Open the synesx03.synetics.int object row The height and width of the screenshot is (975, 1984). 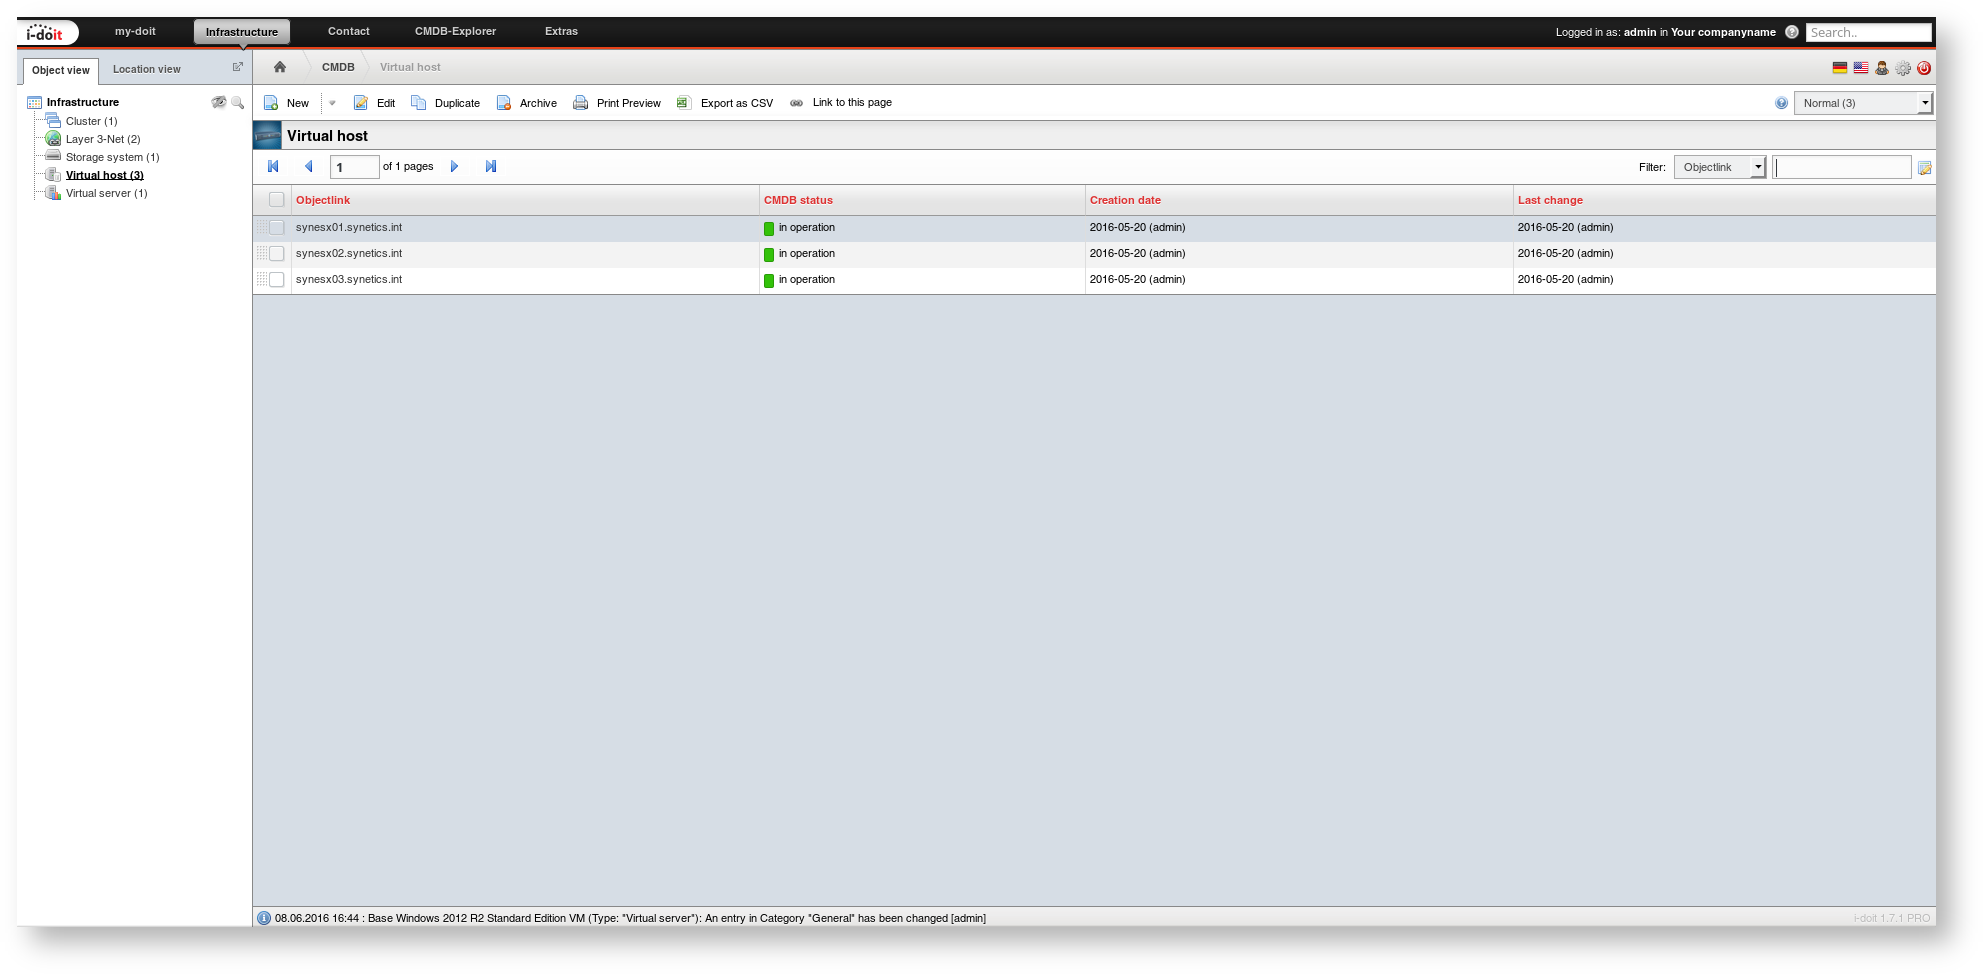coord(1094,280)
